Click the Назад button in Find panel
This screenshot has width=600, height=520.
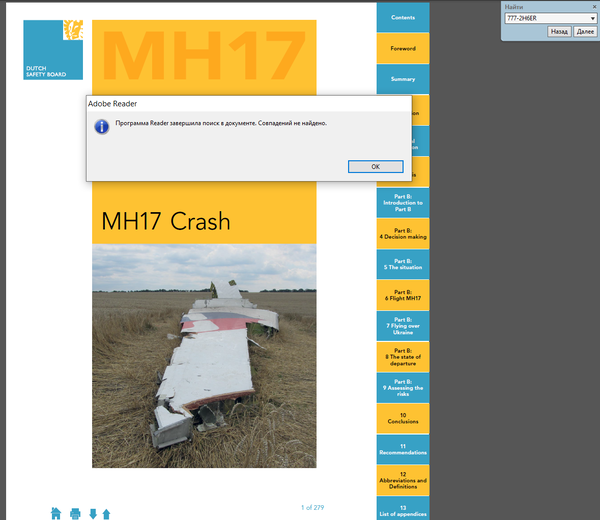[x=559, y=31]
